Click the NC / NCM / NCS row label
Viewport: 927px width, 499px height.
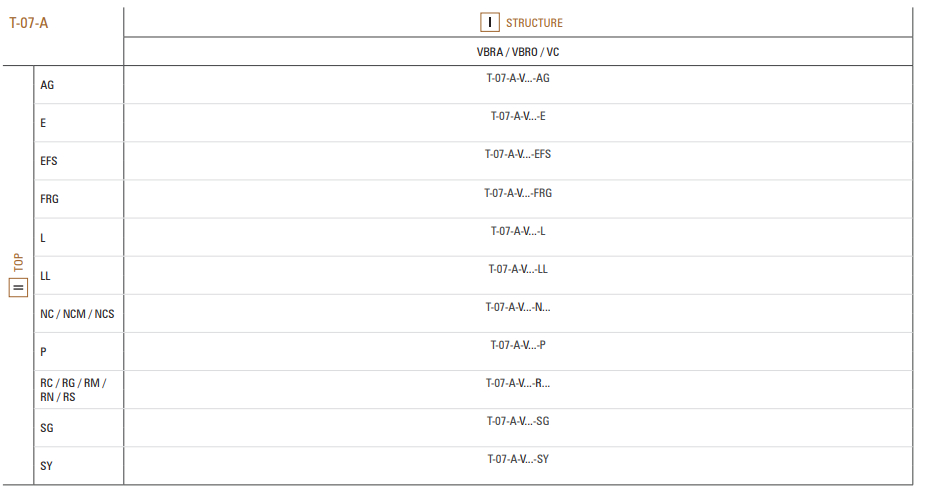pyautogui.click(x=77, y=314)
